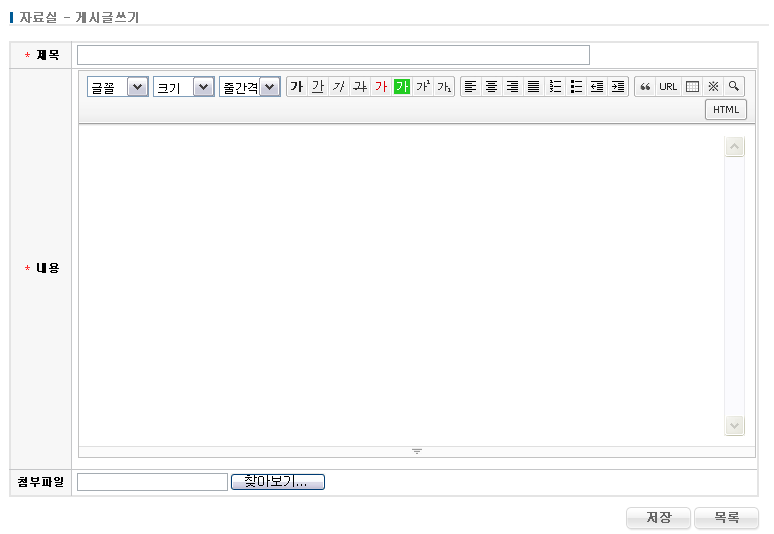Apply underline formatting to text

tap(317, 87)
